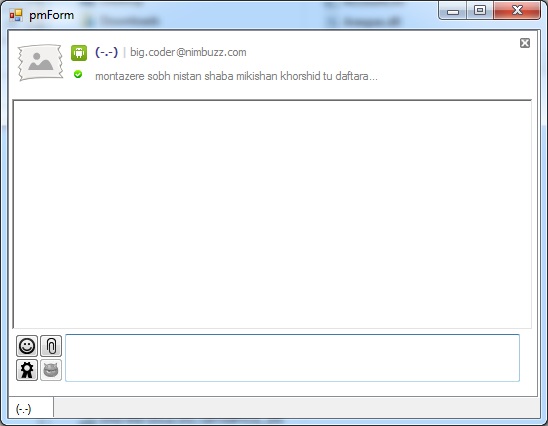The image size is (548, 426).
Task: Click the big.coder@nimbuzz.com address
Action: coord(188,52)
